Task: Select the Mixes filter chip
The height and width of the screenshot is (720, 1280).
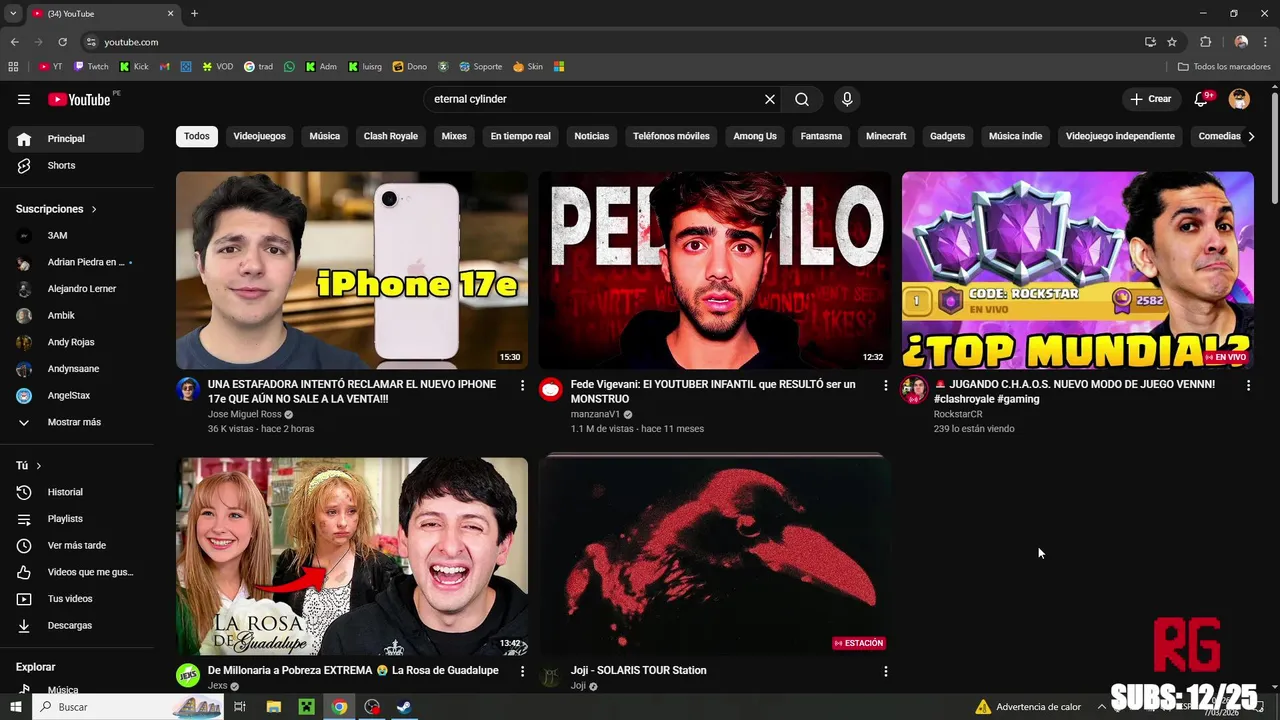Action: [454, 136]
